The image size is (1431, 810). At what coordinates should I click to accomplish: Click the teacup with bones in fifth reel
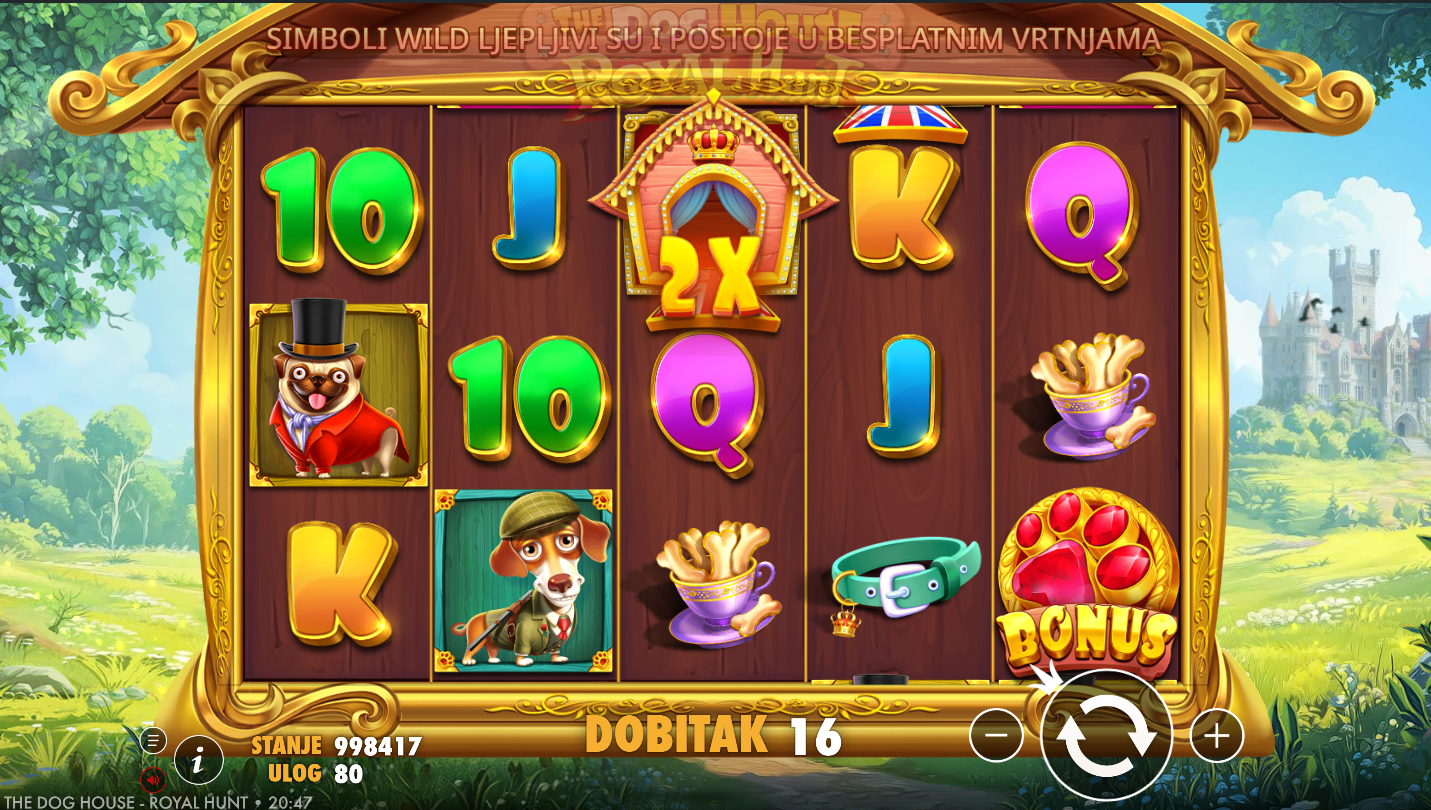tap(1094, 397)
